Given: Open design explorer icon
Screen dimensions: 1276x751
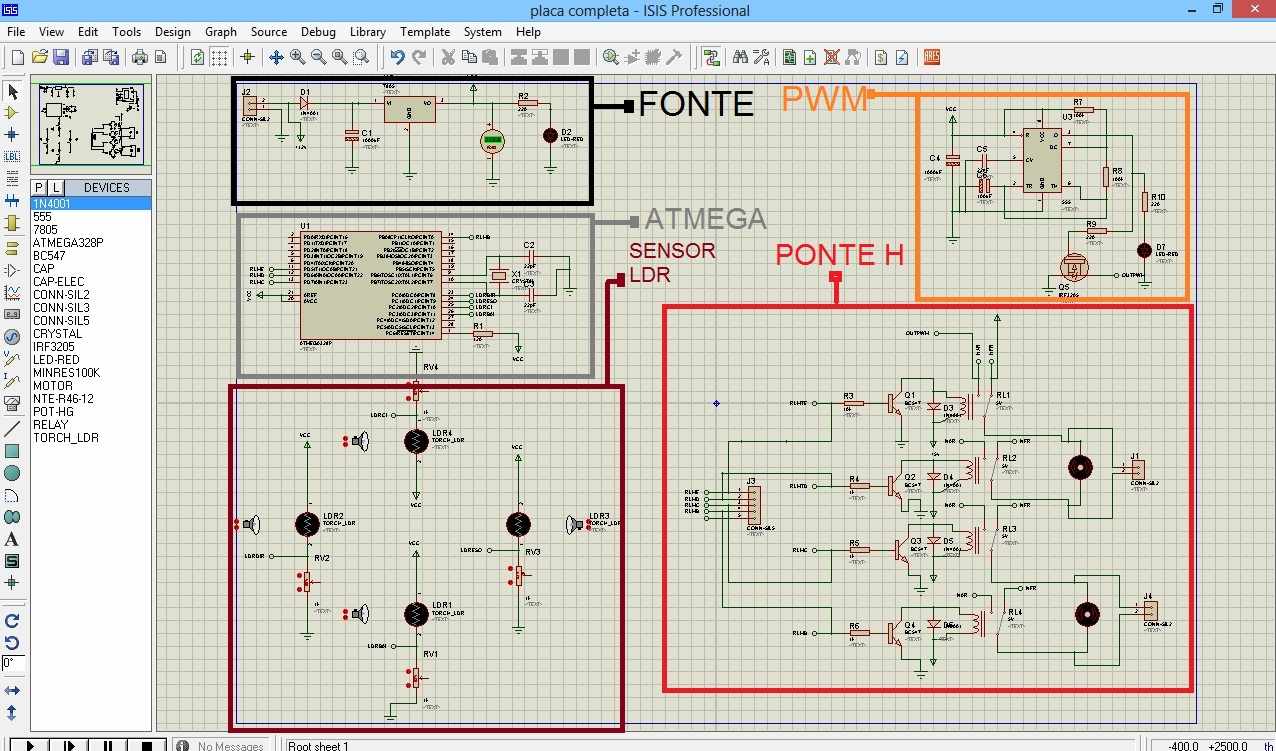Looking at the screenshot, I should tap(789, 57).
